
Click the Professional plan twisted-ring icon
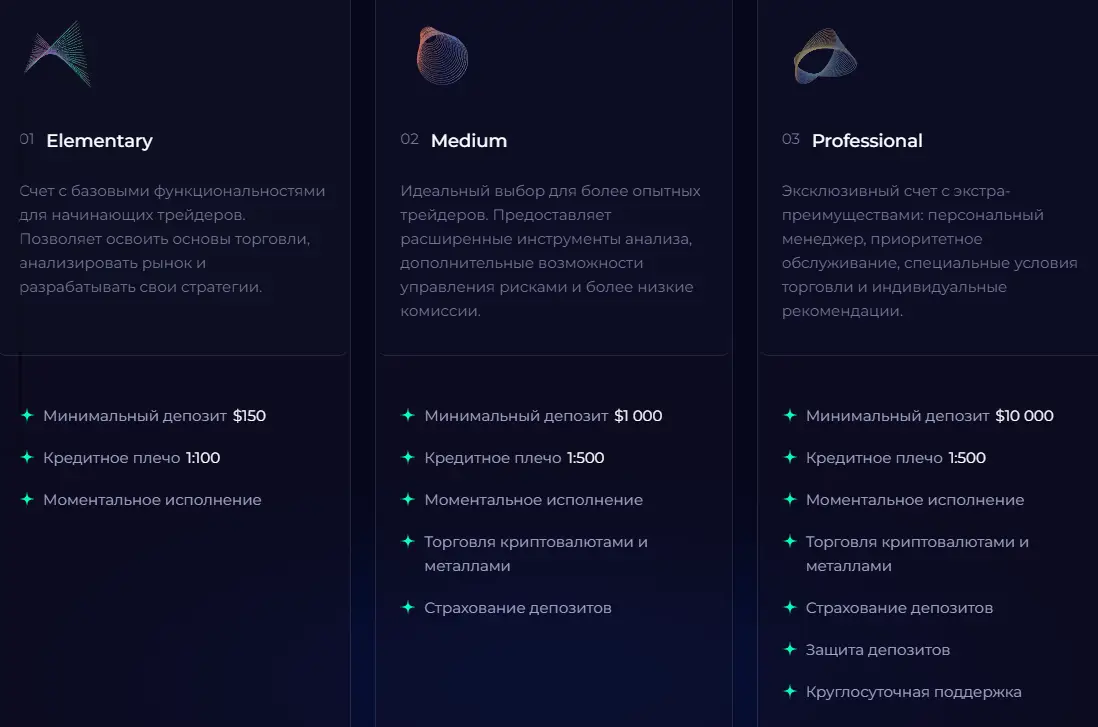pos(825,56)
